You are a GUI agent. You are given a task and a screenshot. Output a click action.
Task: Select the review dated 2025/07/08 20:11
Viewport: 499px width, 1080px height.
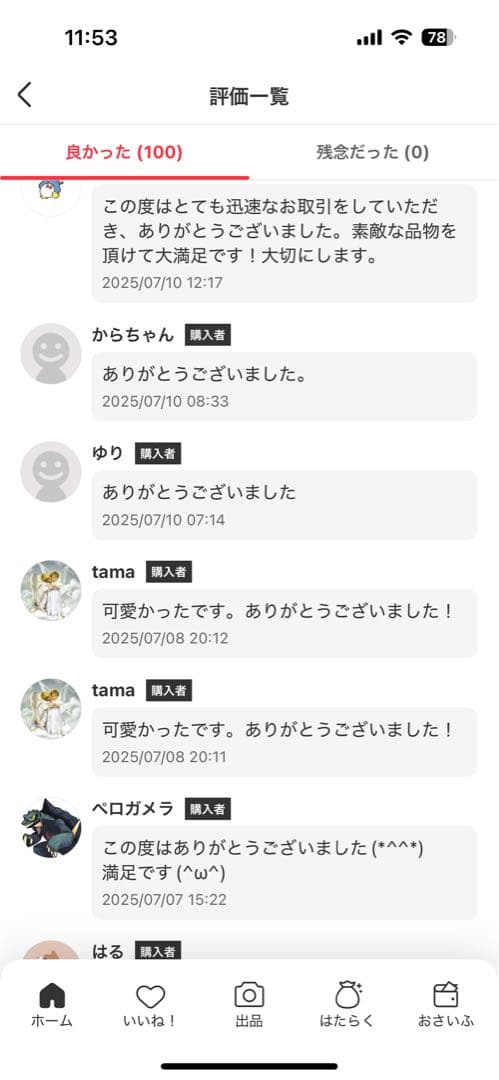click(285, 742)
